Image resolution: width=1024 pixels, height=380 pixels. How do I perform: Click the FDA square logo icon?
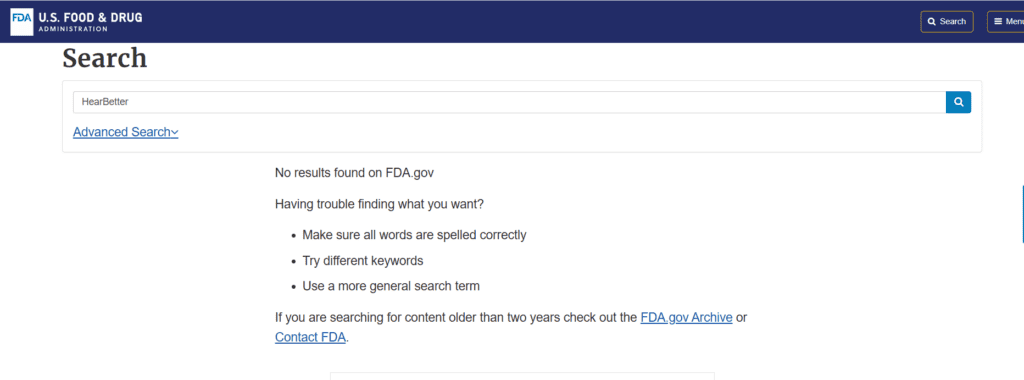(22, 21)
